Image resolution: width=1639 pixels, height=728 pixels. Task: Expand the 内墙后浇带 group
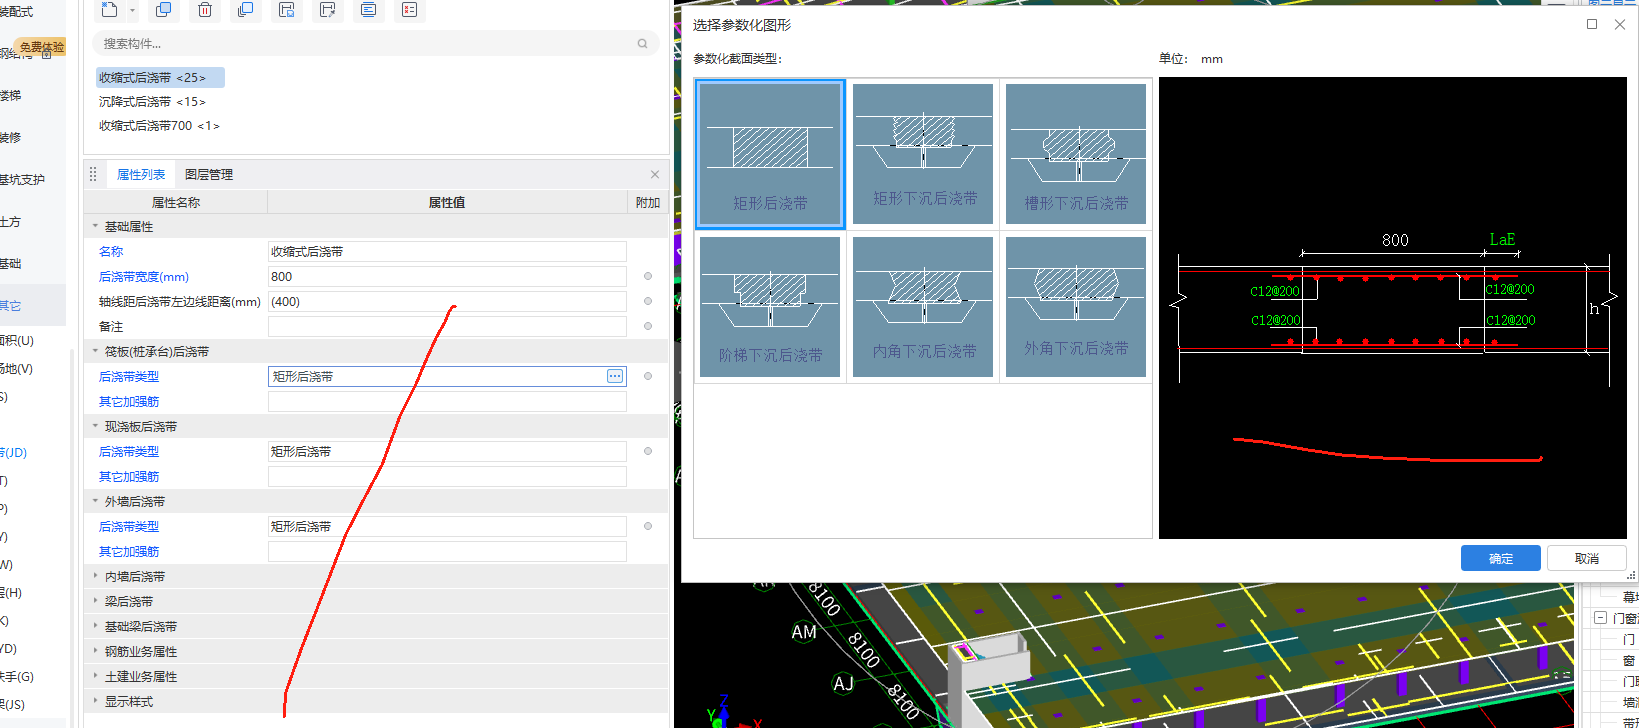96,576
